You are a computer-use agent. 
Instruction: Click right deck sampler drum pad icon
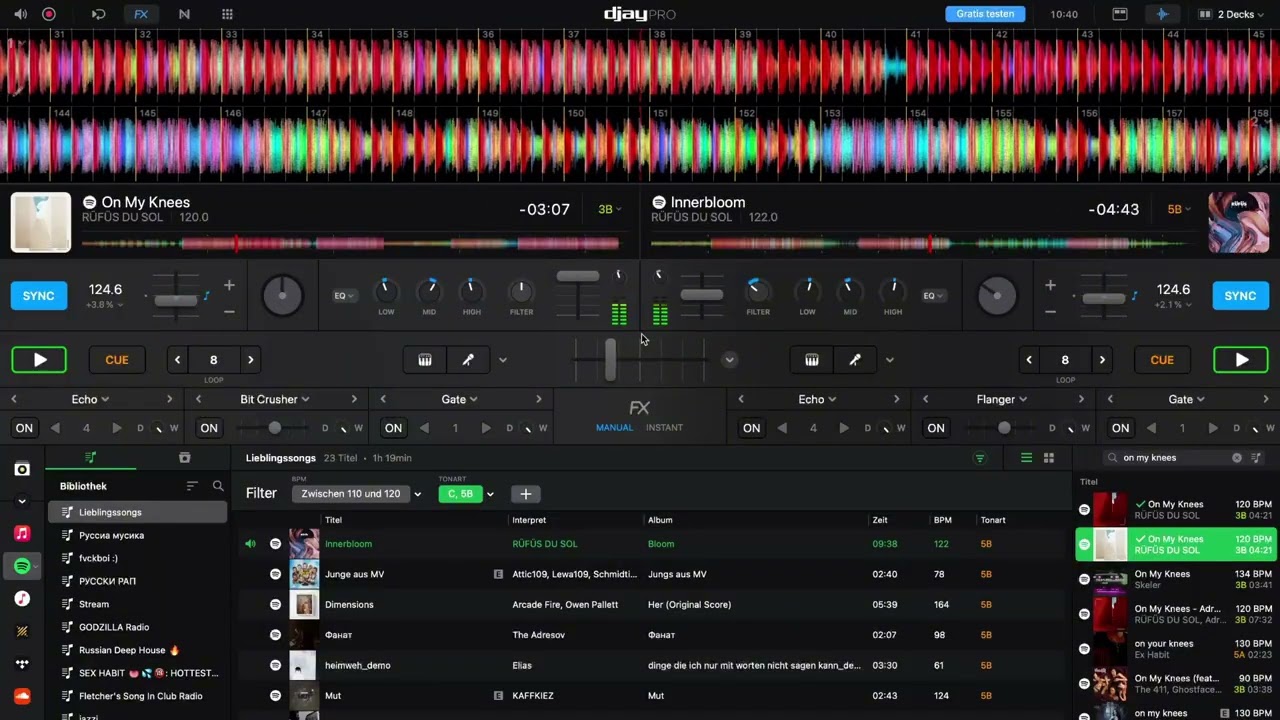click(812, 360)
